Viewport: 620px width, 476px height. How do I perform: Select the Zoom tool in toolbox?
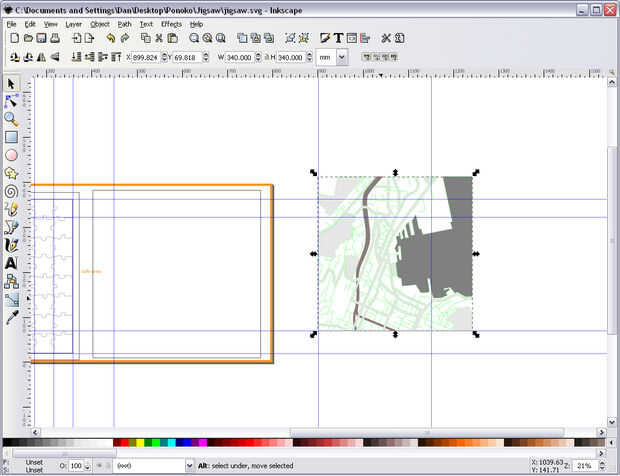pos(11,119)
